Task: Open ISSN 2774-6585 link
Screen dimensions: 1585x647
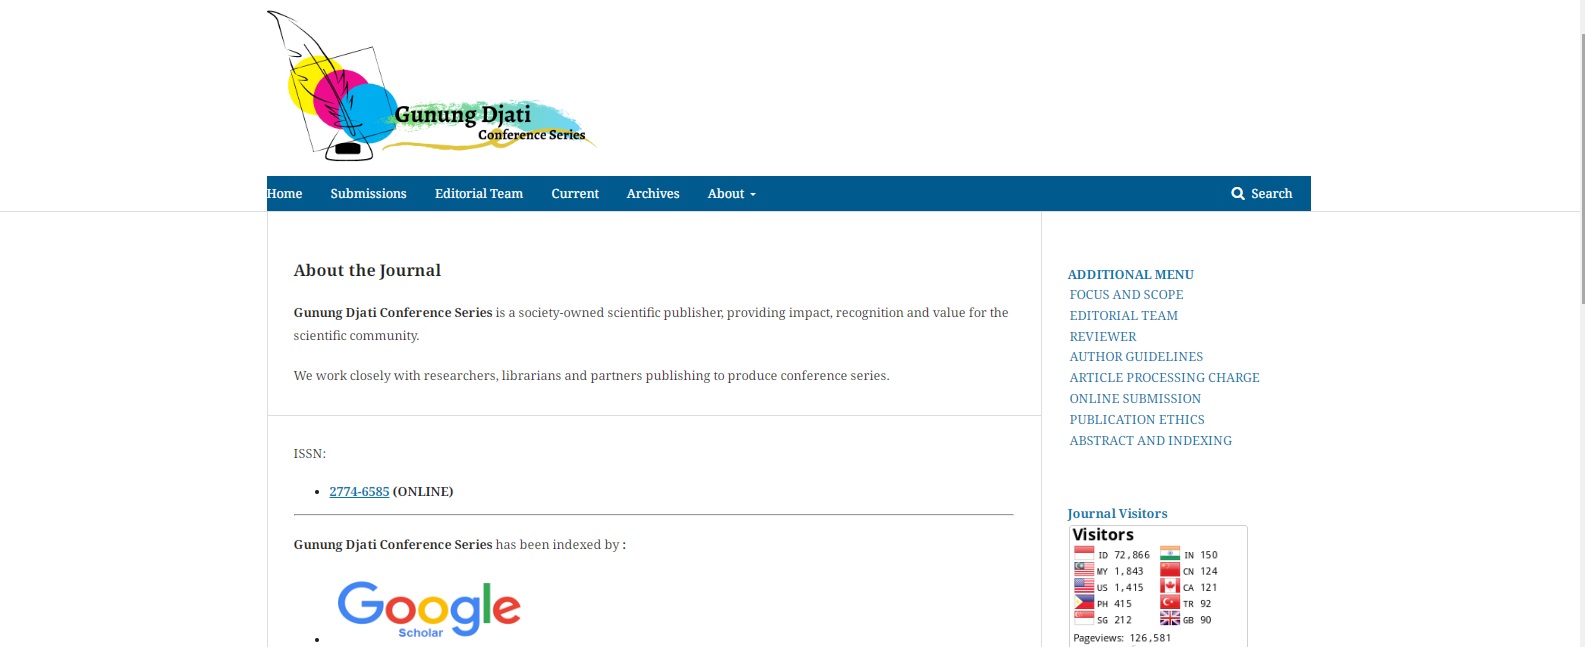Action: click(x=359, y=492)
